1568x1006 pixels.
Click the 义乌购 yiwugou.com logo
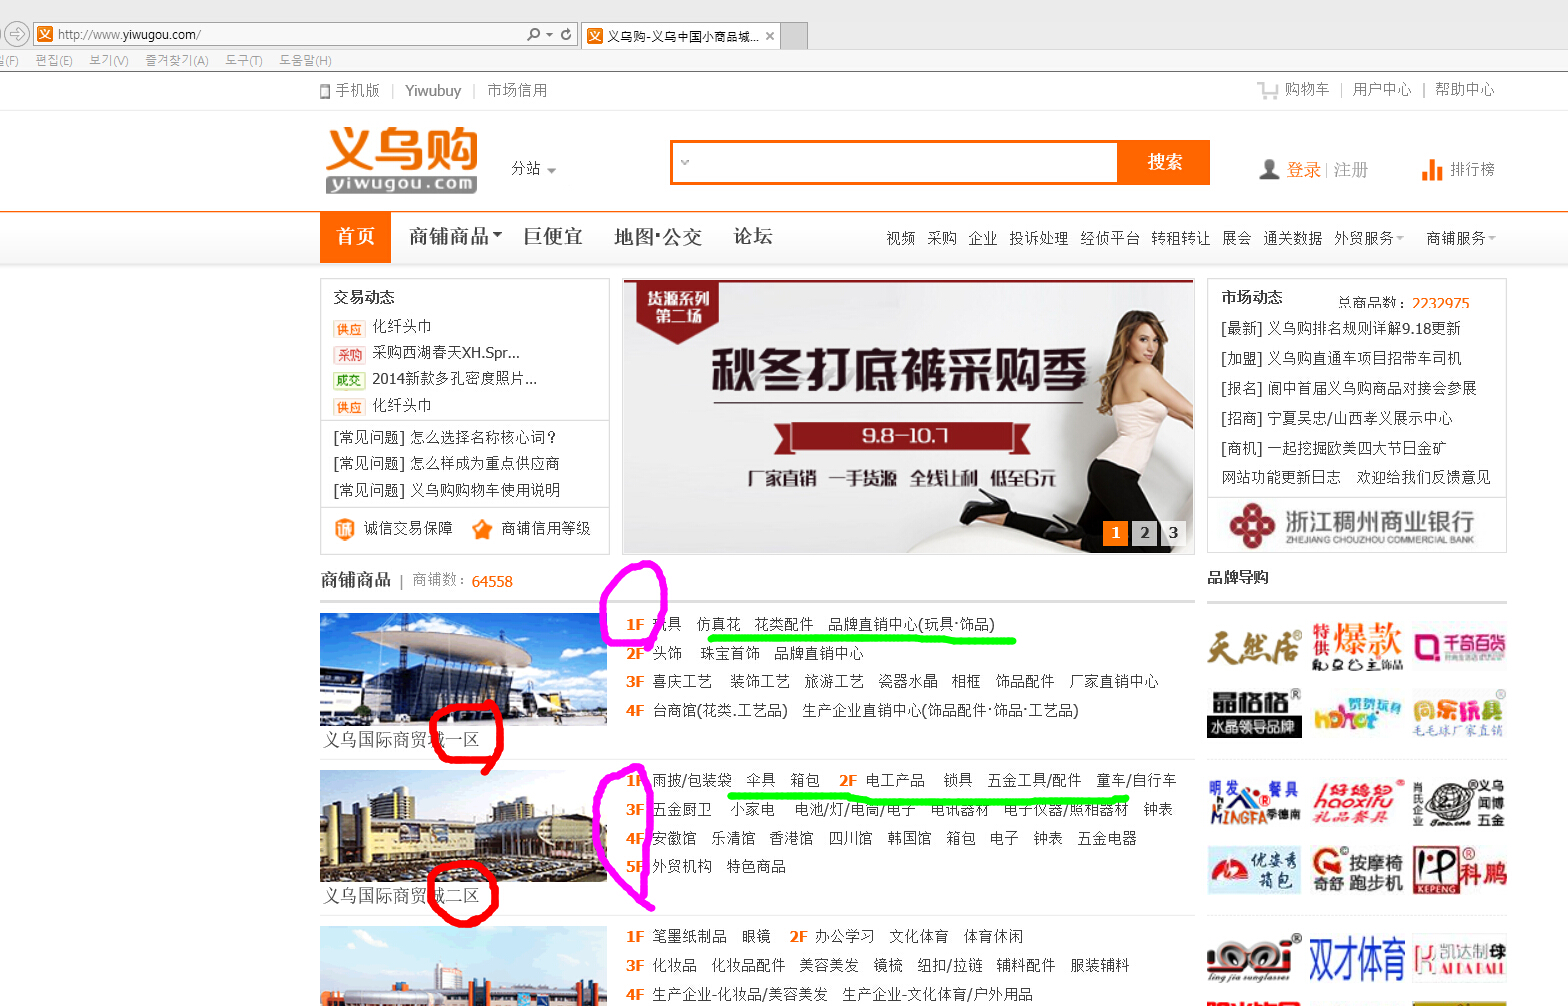[x=401, y=159]
